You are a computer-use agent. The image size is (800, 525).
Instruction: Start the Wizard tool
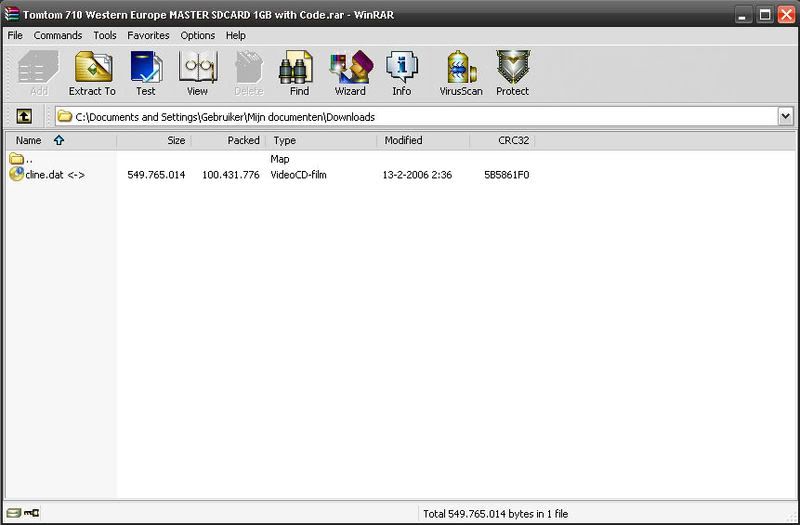350,72
